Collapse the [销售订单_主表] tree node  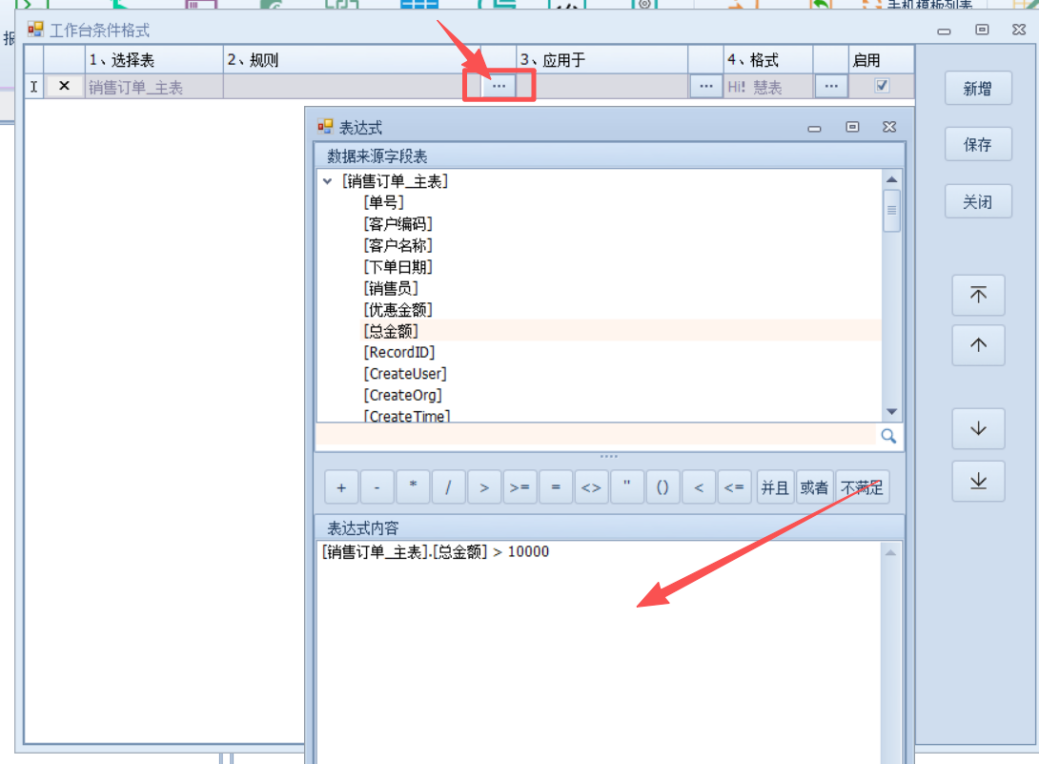[x=328, y=182]
